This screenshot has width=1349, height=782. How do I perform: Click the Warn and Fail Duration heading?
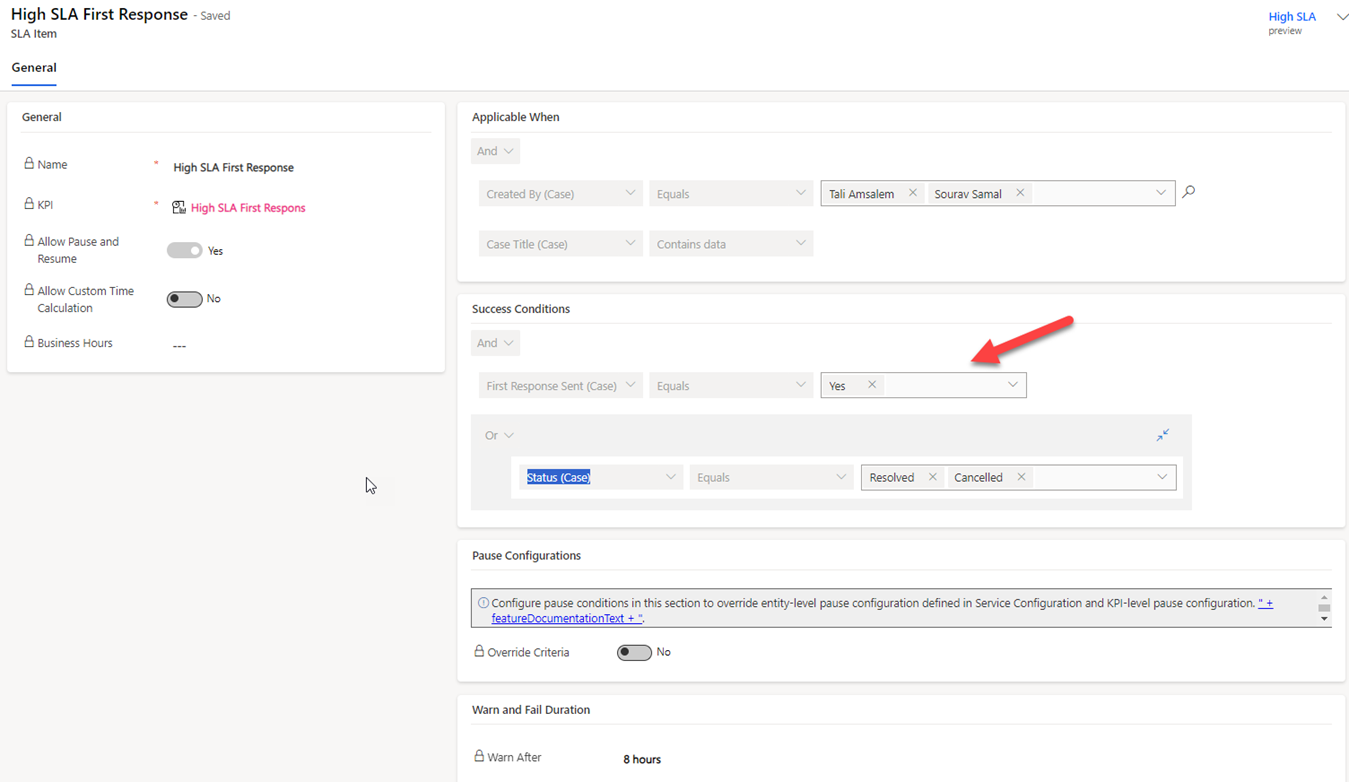531,710
